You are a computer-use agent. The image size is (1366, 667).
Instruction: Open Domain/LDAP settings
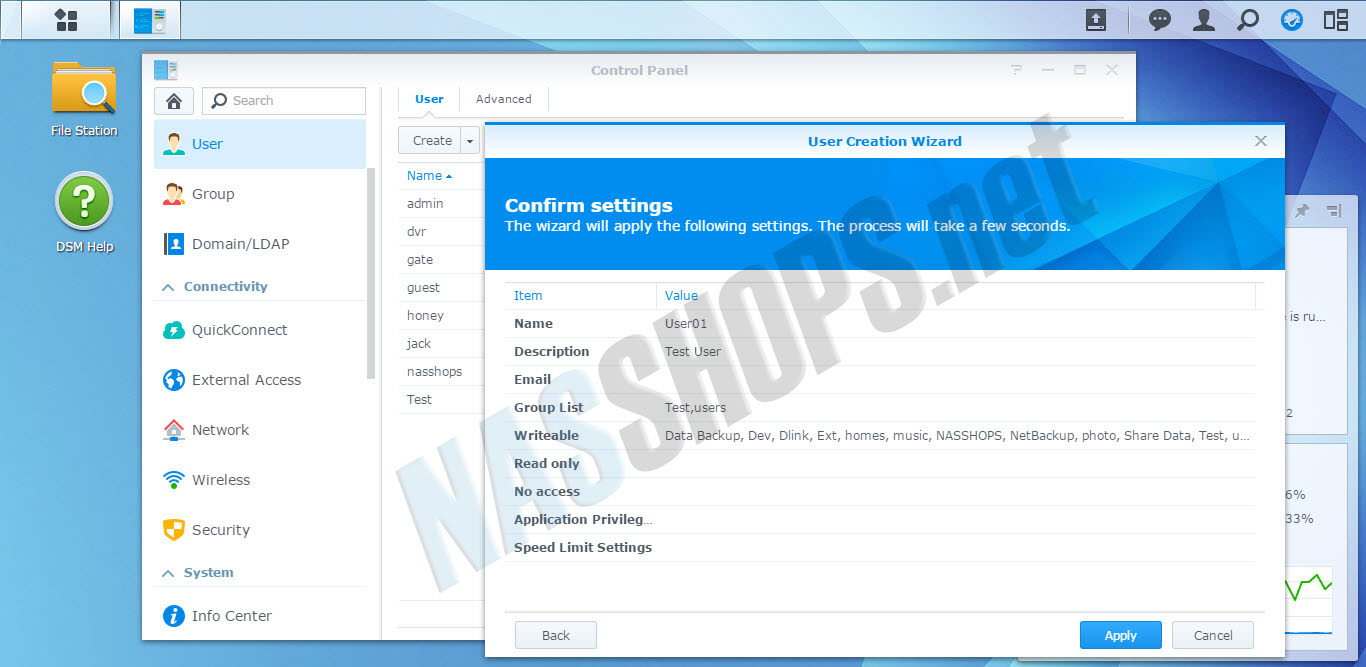[260, 244]
